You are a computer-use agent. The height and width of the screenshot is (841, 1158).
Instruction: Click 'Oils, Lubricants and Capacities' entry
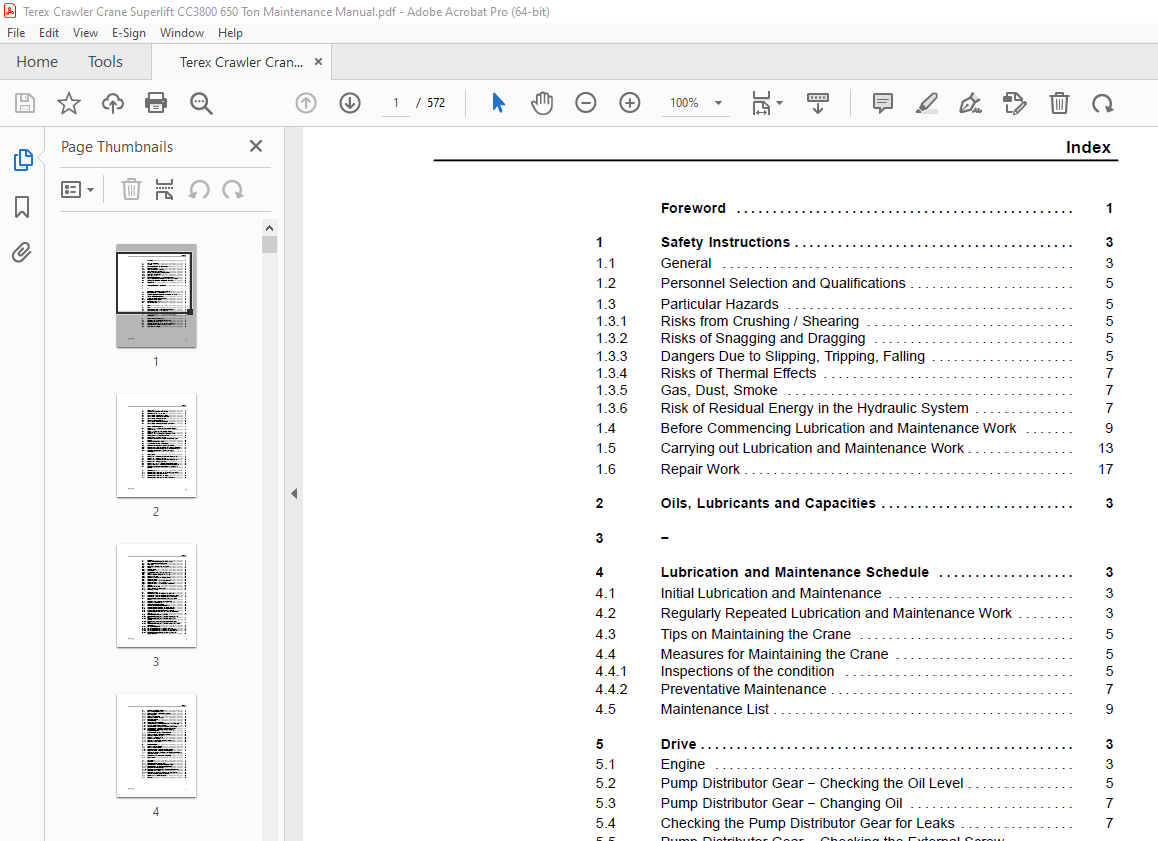(x=768, y=503)
